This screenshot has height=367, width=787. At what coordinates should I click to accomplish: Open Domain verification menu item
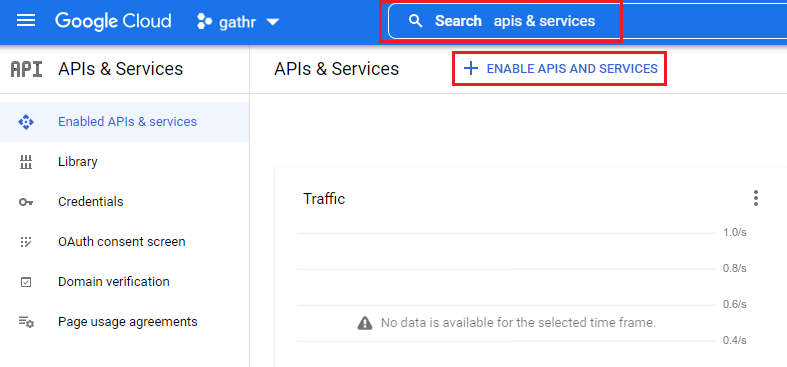coord(124,282)
